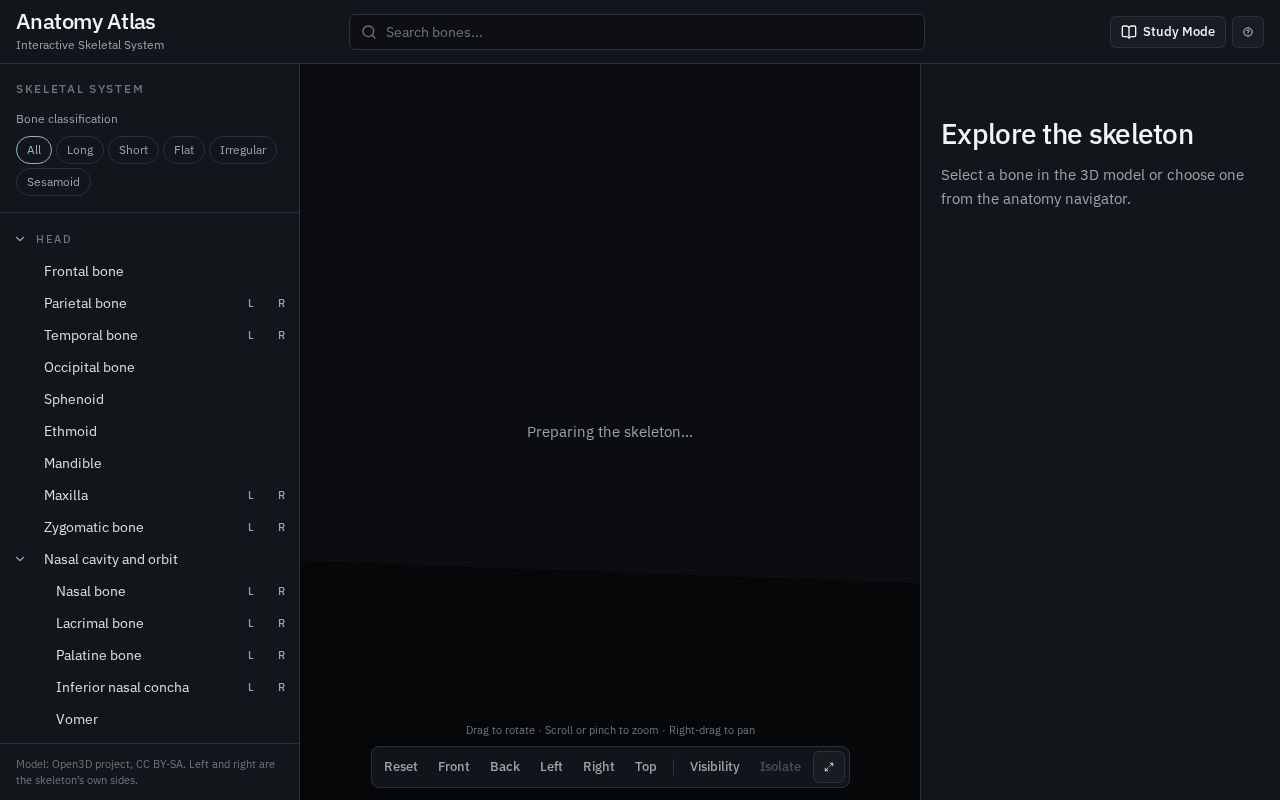This screenshot has height=800, width=1280.
Task: Switch to Front view
Action: click(454, 767)
